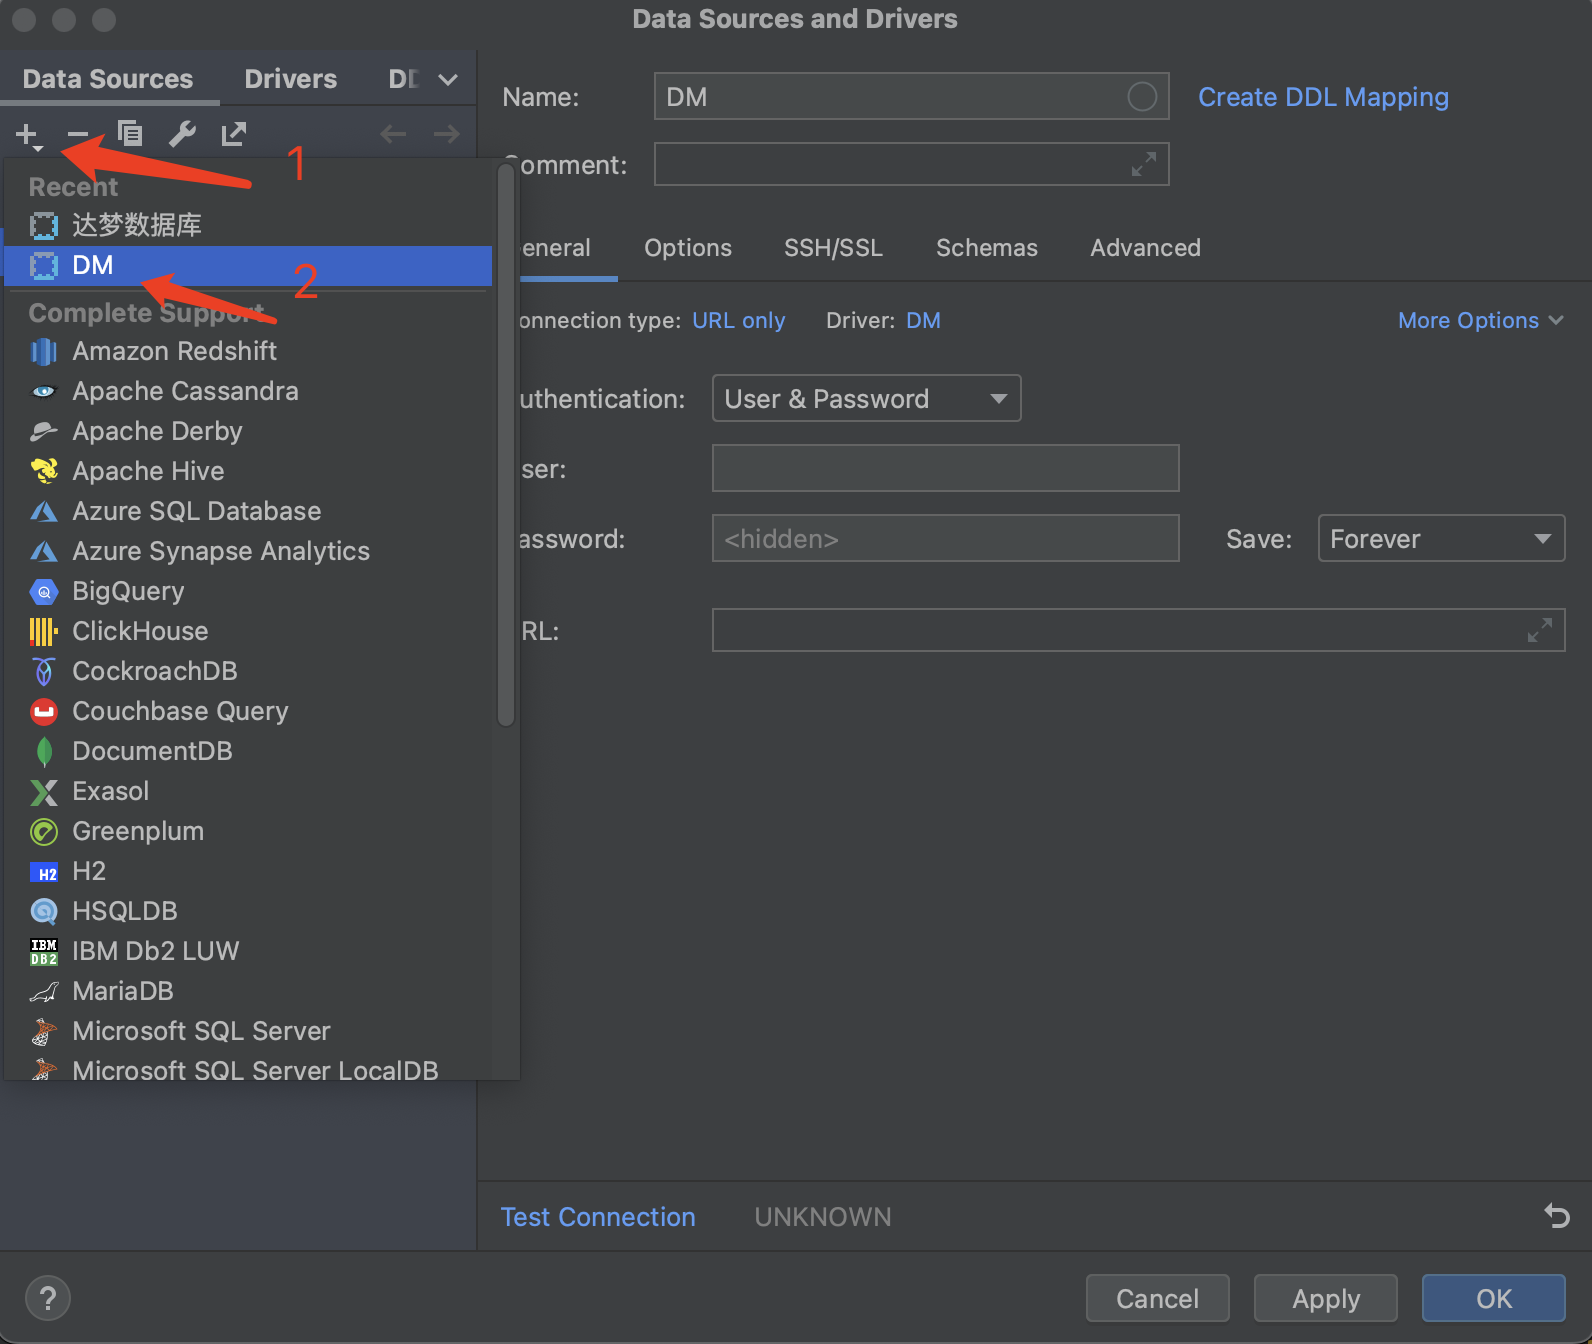Switch to the Data Sources tab
Image resolution: width=1592 pixels, height=1344 pixels.
(x=108, y=79)
